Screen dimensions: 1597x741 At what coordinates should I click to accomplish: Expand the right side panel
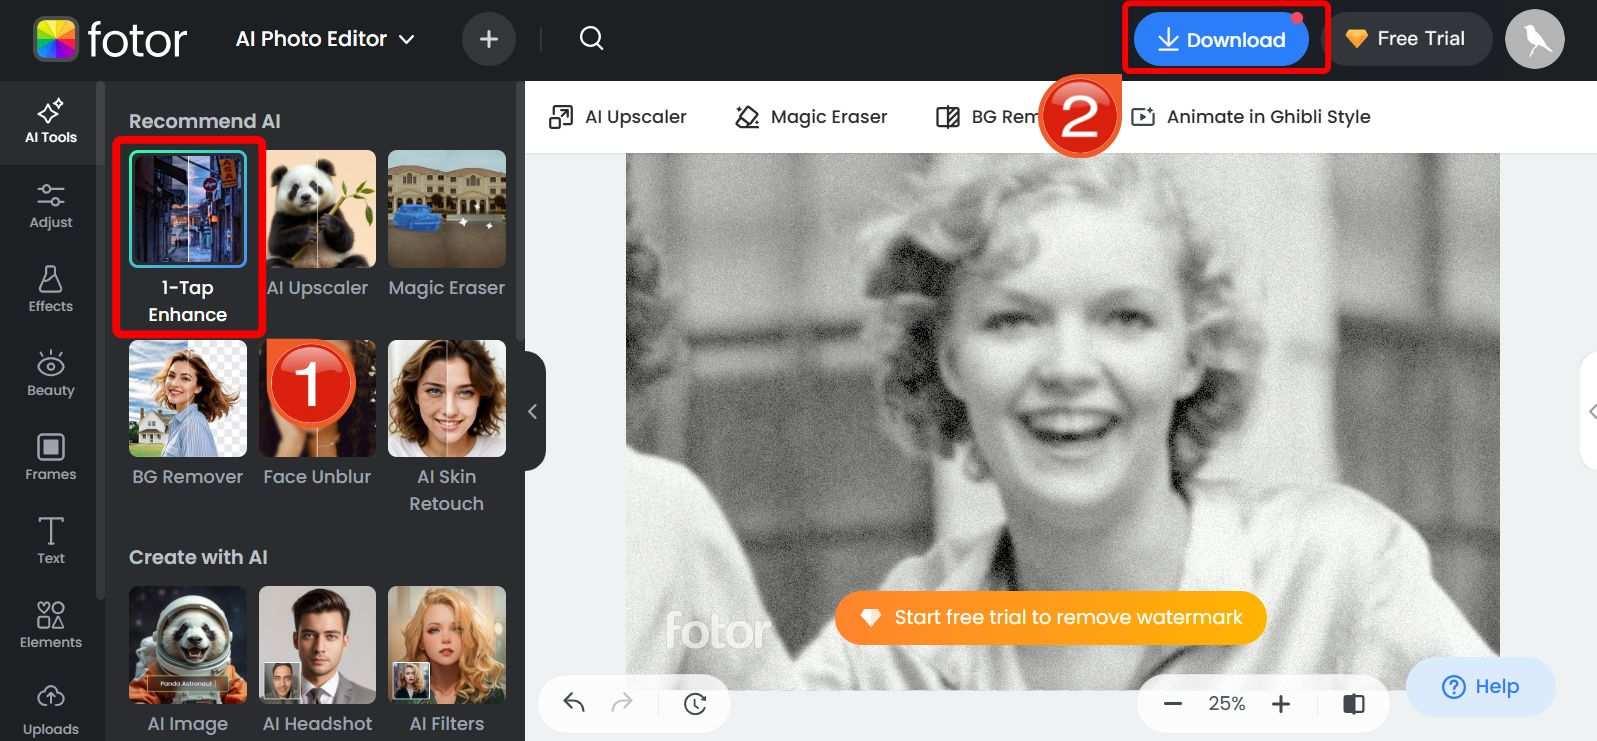1589,411
